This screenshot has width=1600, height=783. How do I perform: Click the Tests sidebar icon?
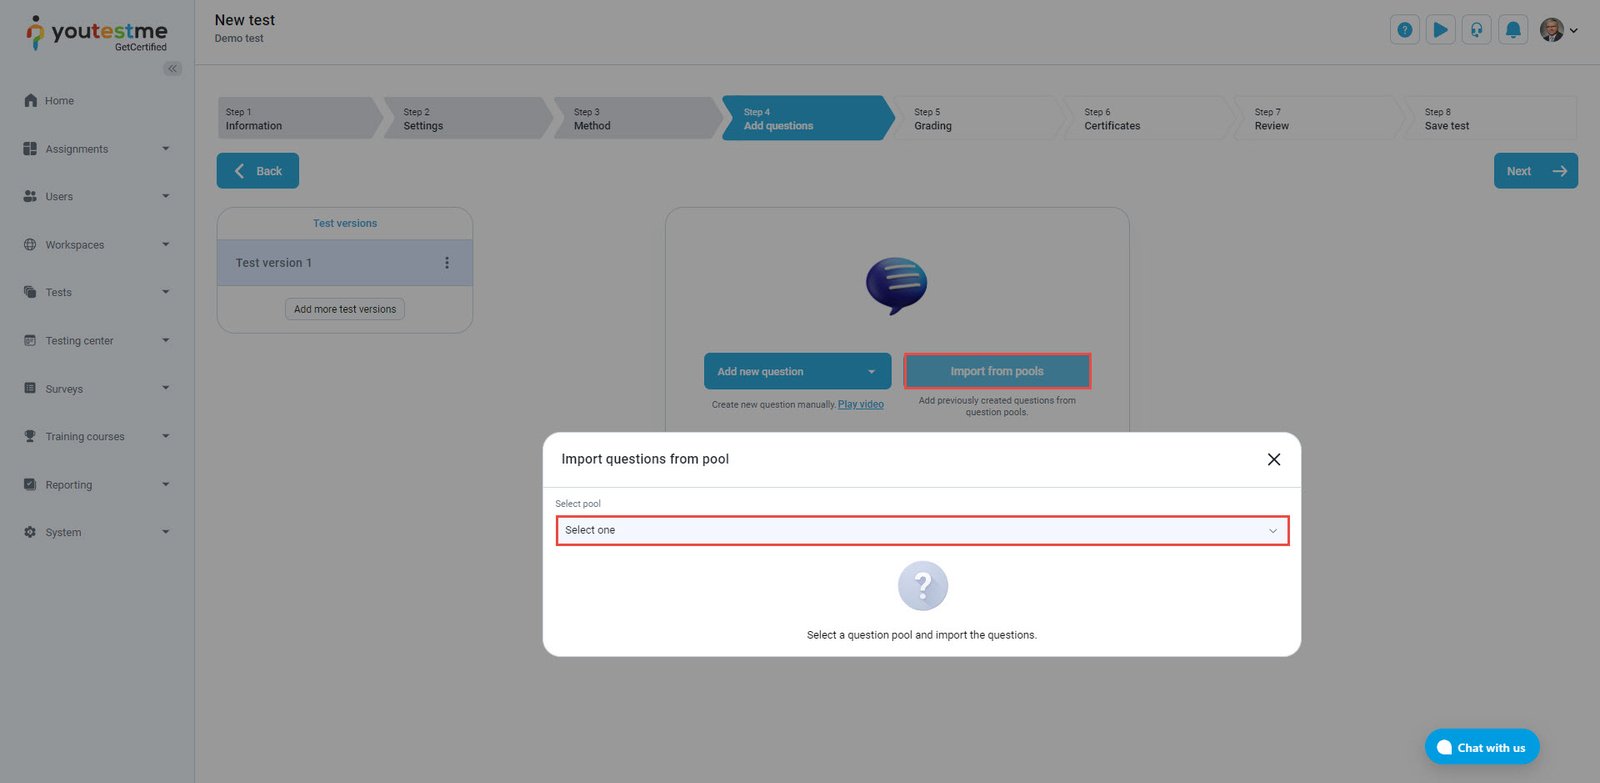click(30, 293)
